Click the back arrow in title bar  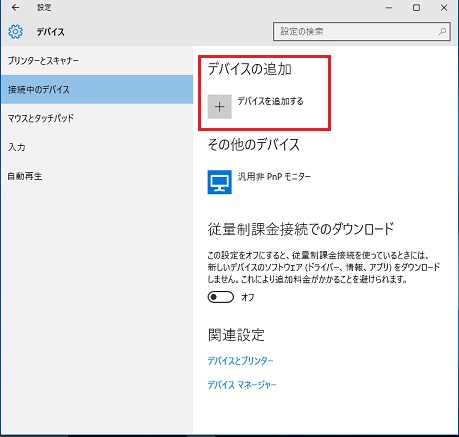click(x=15, y=7)
